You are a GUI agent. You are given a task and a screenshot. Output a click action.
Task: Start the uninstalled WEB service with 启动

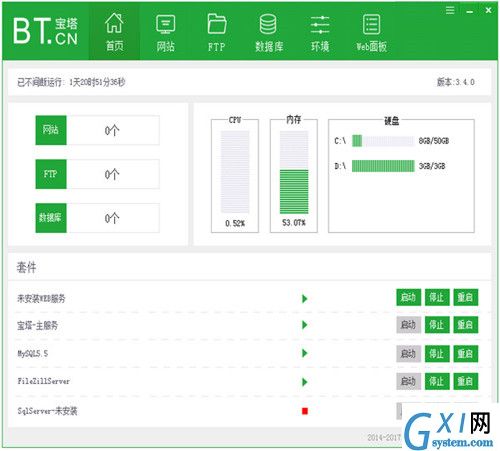tap(408, 297)
